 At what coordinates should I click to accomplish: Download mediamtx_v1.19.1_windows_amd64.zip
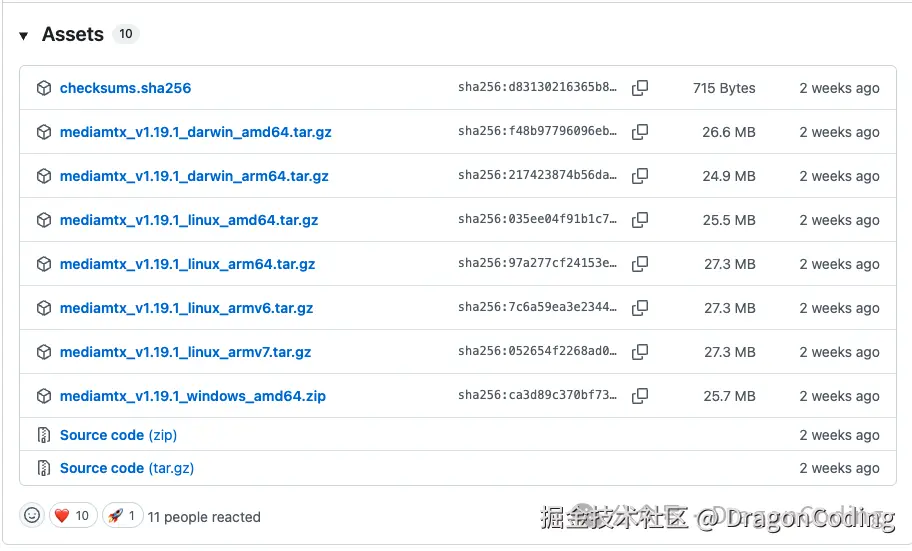click(193, 396)
